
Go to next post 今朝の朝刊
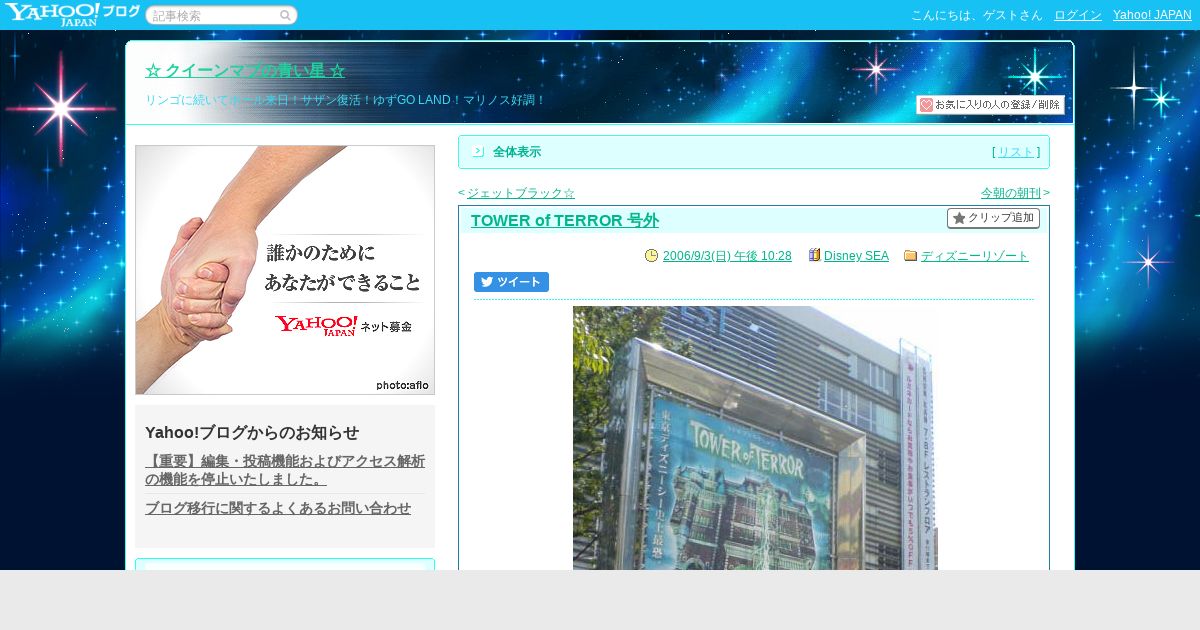1011,193
